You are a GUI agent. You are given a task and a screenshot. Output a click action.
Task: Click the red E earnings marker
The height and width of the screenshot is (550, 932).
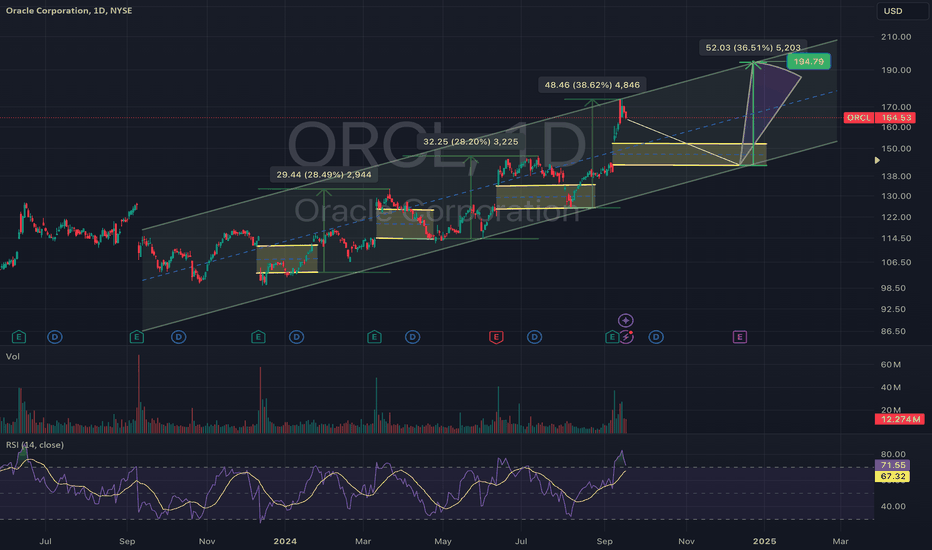(x=496, y=337)
